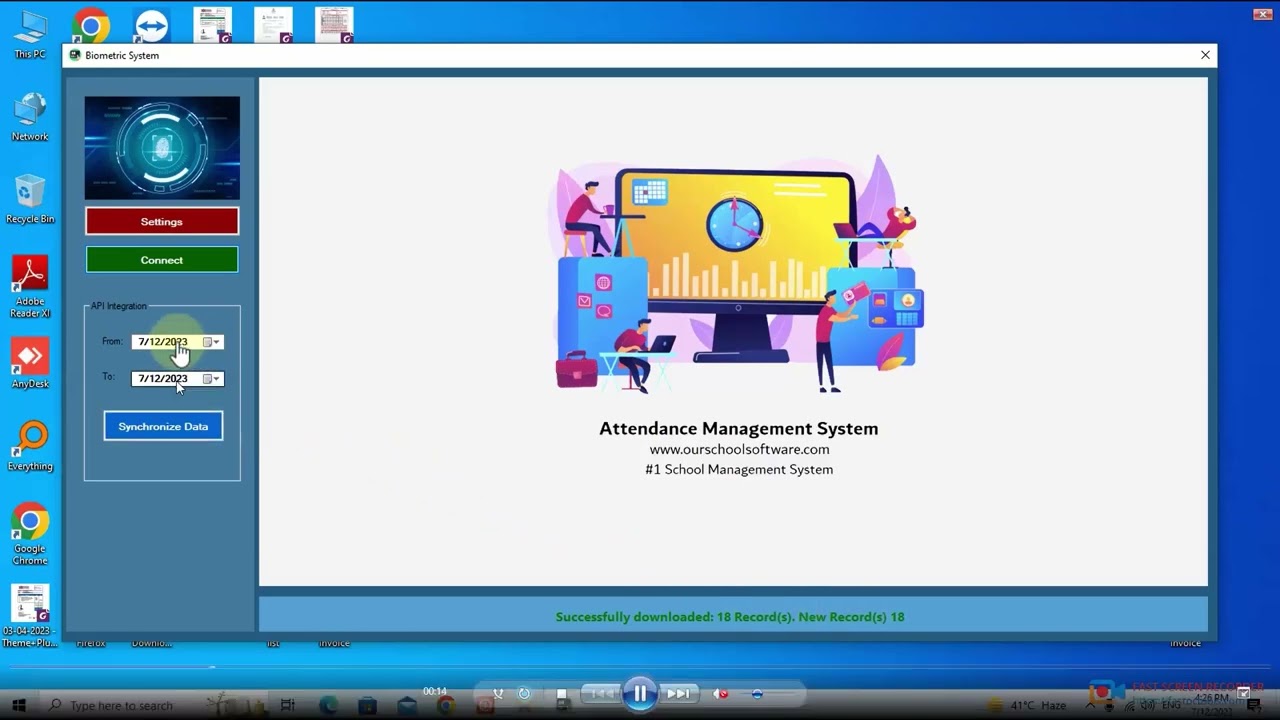Click the www.ourschoolsoftware.com text

click(739, 450)
